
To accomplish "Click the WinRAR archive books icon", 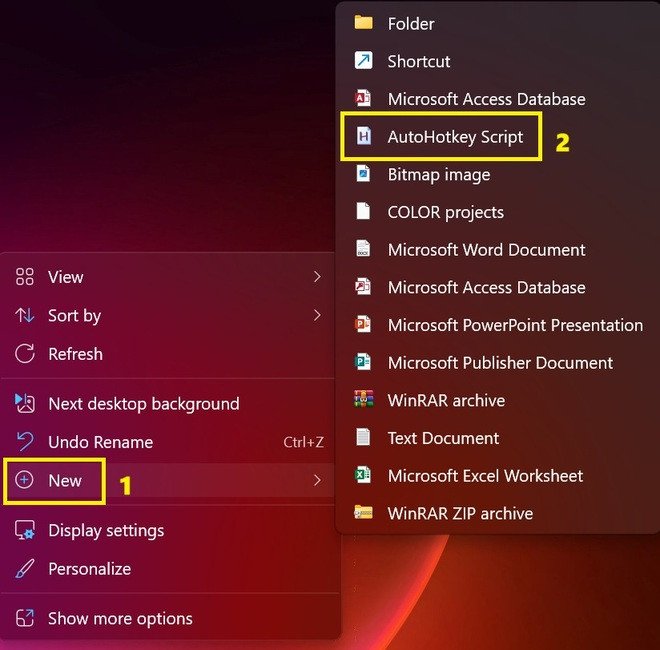I will click(x=363, y=400).
